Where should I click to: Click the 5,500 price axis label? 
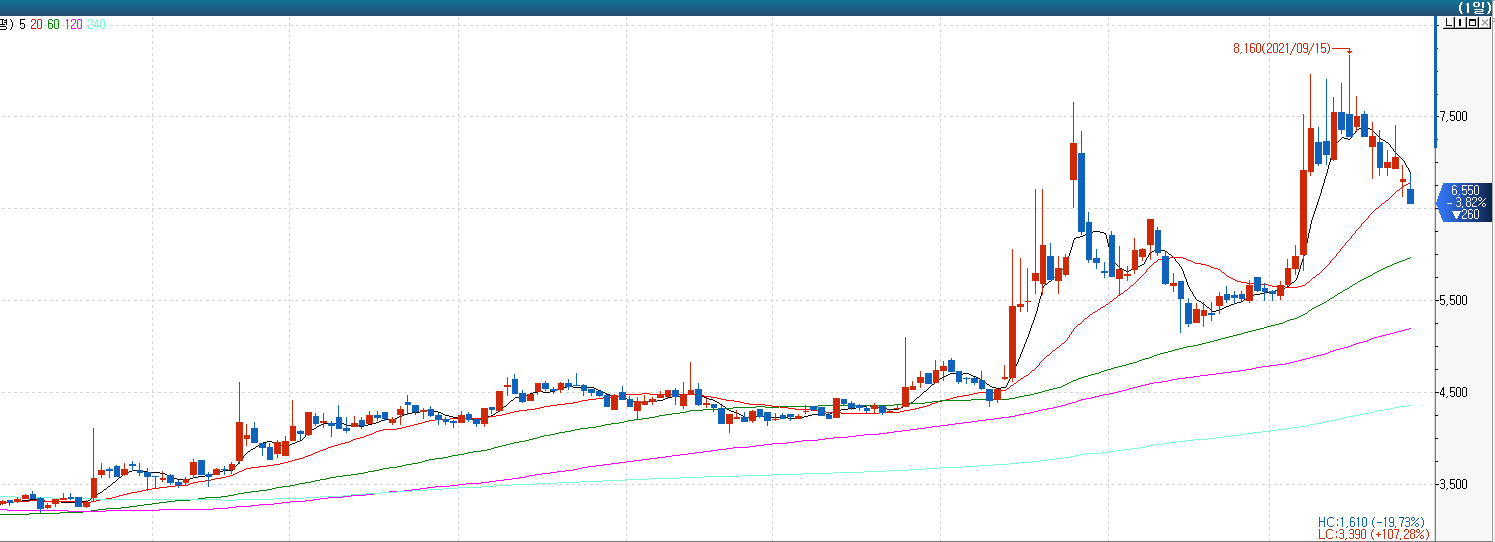pos(1452,300)
